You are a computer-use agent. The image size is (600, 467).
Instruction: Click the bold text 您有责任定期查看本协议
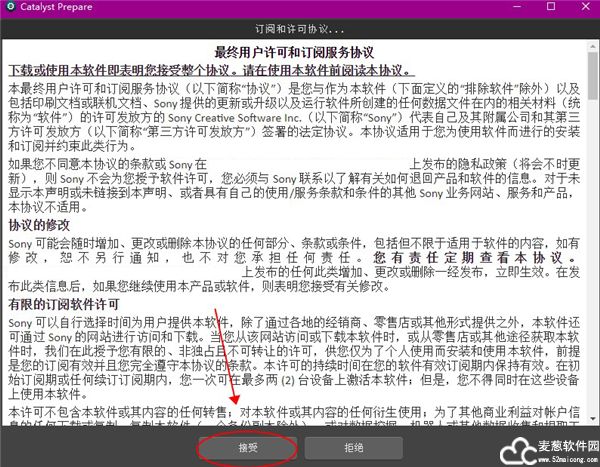click(476, 258)
